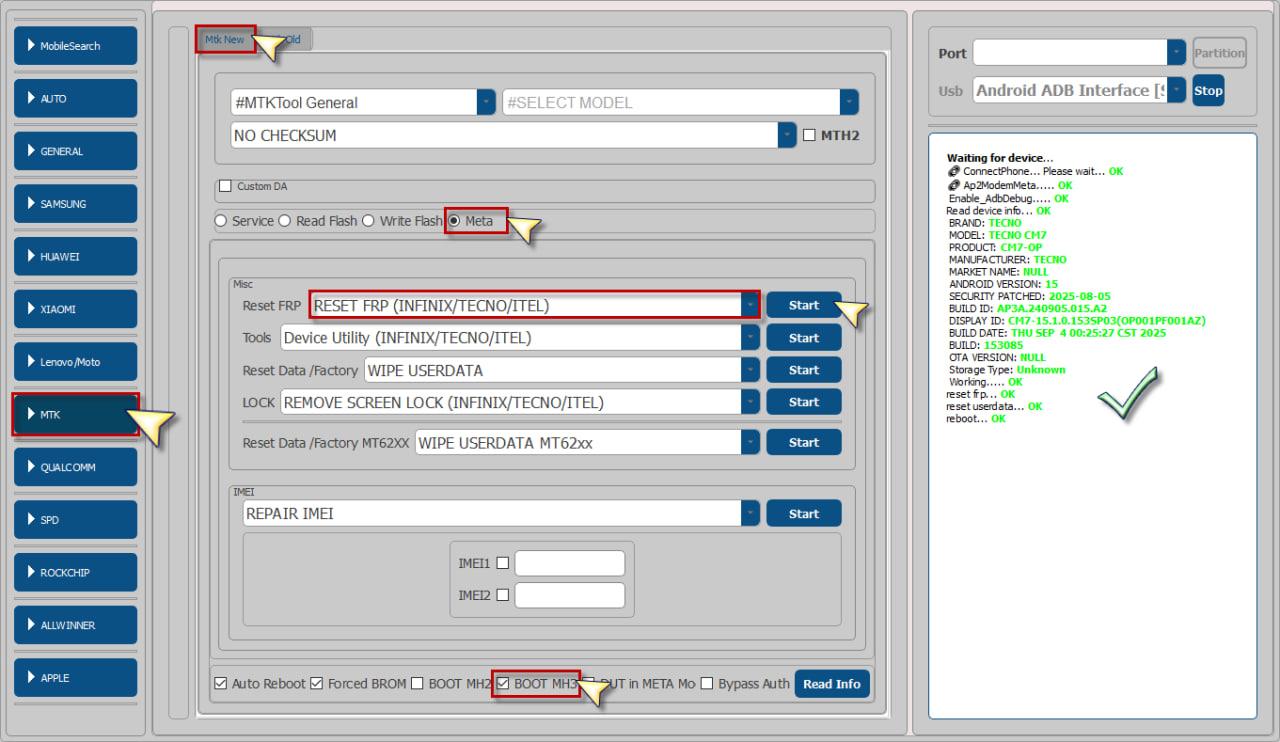
Task: Expand the RESET FRP method dropdown
Action: [749, 305]
